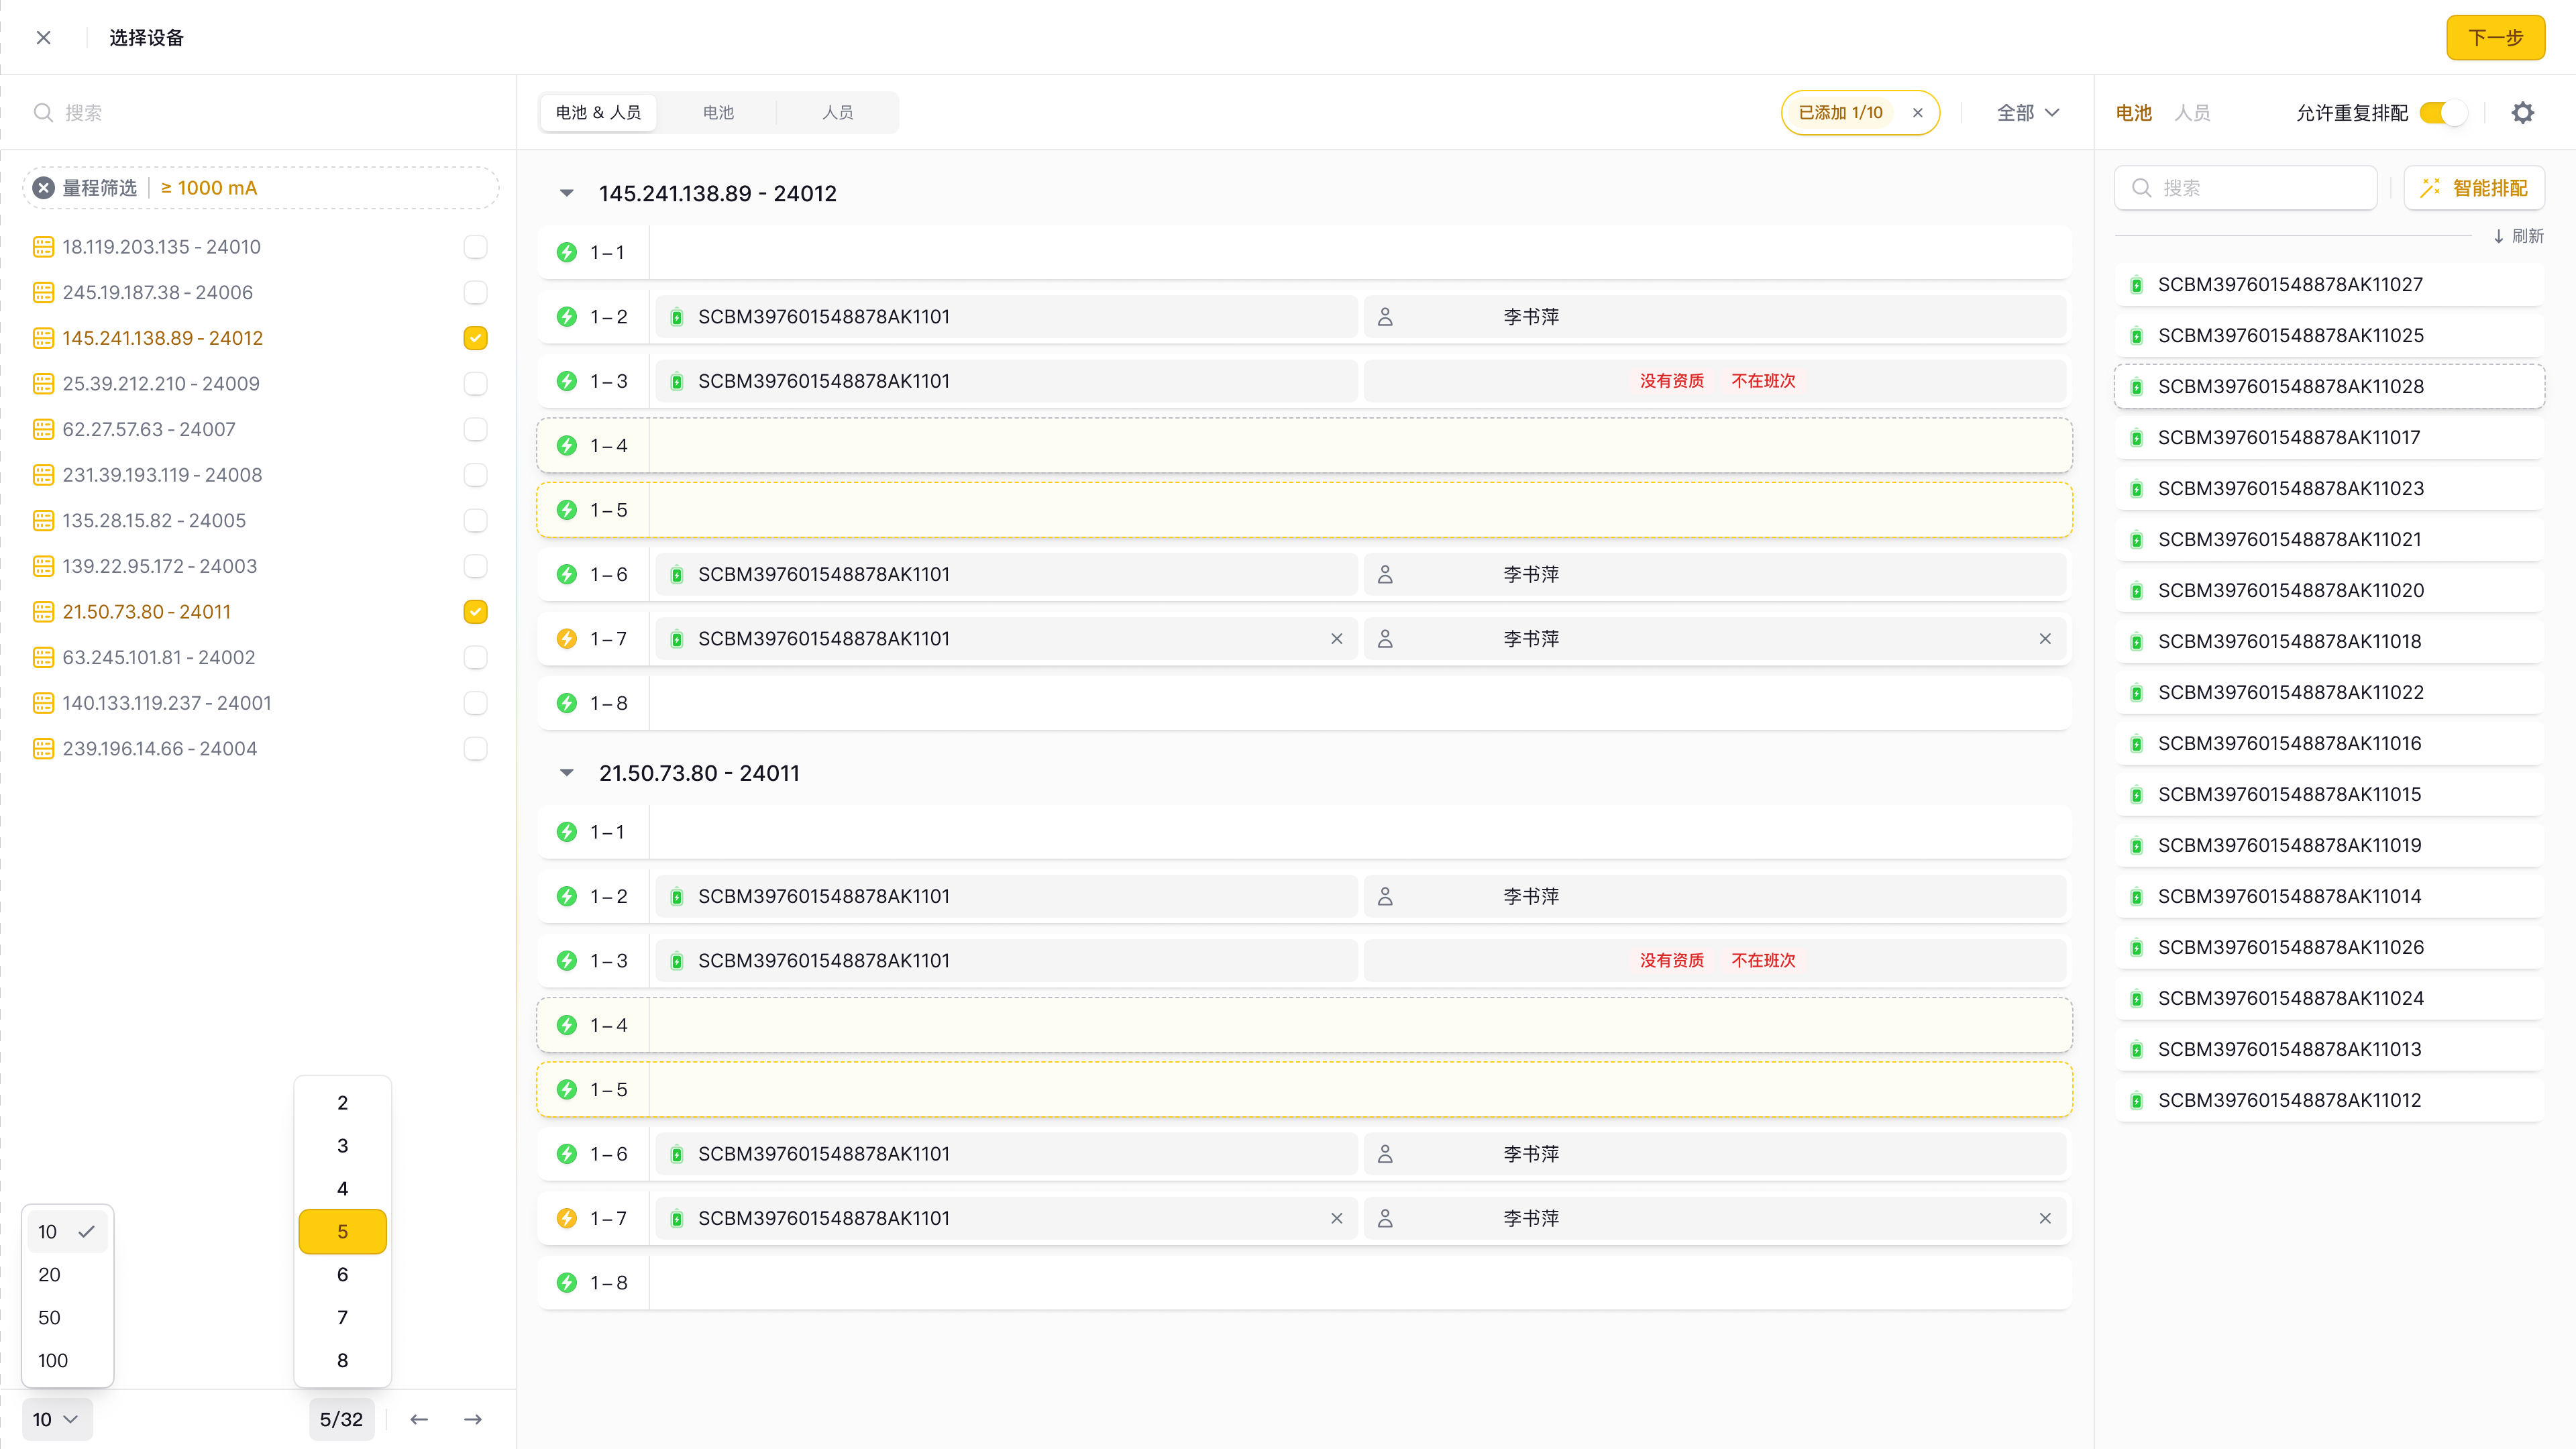Click the orange status icon of first group's 1-7
The width and height of the screenshot is (2576, 1449).
[567, 639]
